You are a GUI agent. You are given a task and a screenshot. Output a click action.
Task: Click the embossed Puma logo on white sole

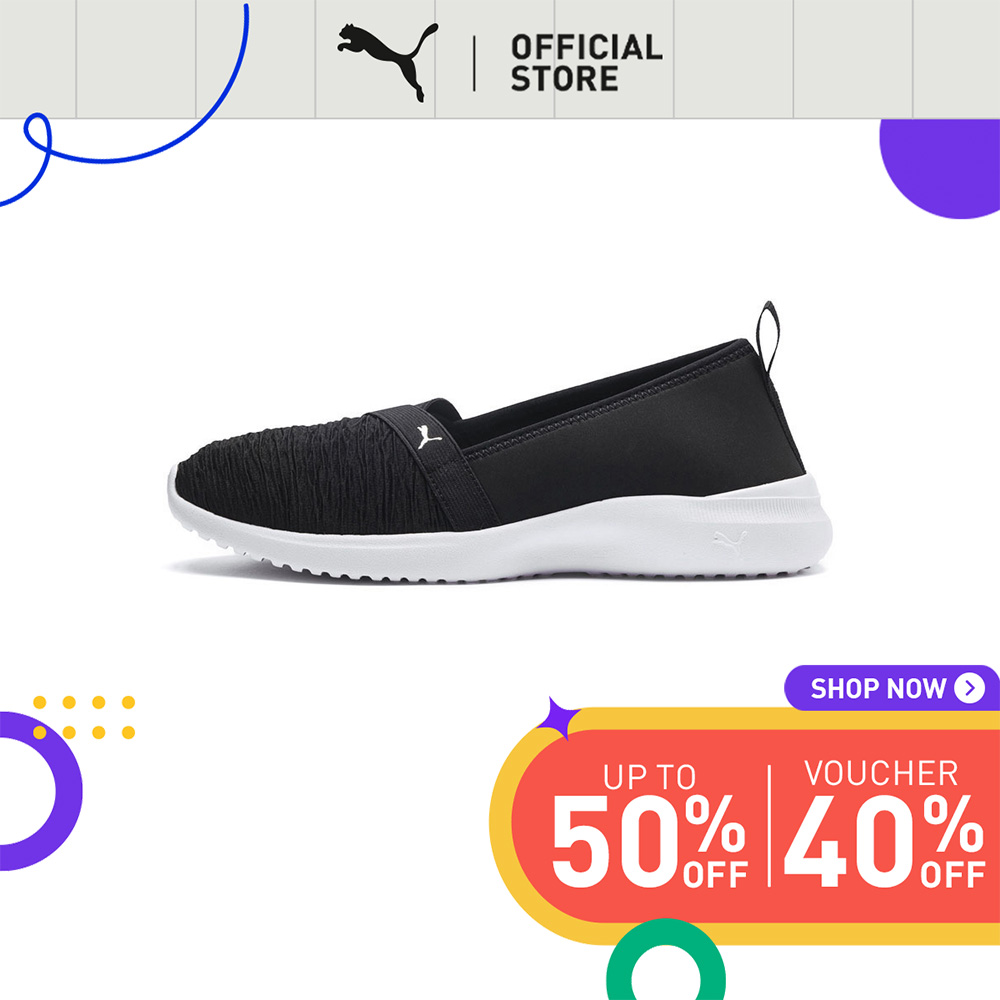[730, 543]
